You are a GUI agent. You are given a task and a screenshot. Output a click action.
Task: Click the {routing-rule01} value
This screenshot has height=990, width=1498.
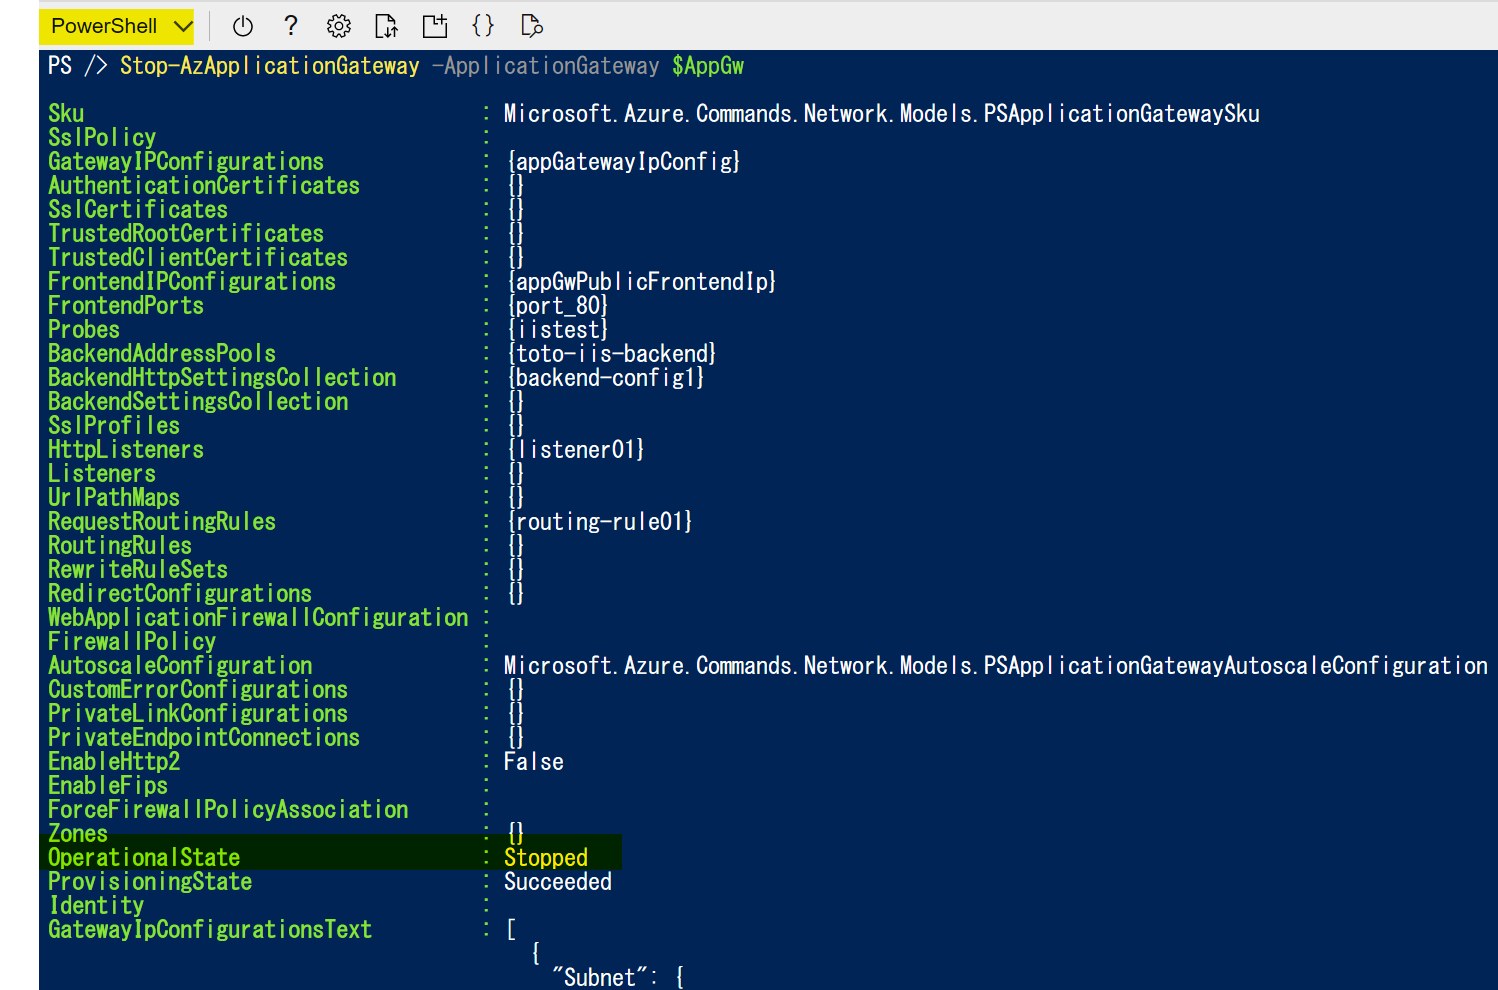tap(600, 522)
